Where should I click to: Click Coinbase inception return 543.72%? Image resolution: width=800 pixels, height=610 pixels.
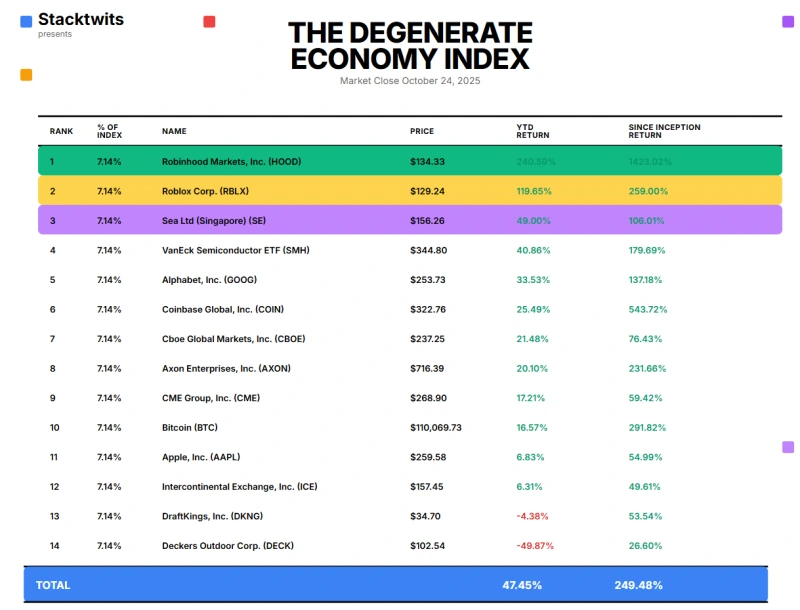pos(647,310)
